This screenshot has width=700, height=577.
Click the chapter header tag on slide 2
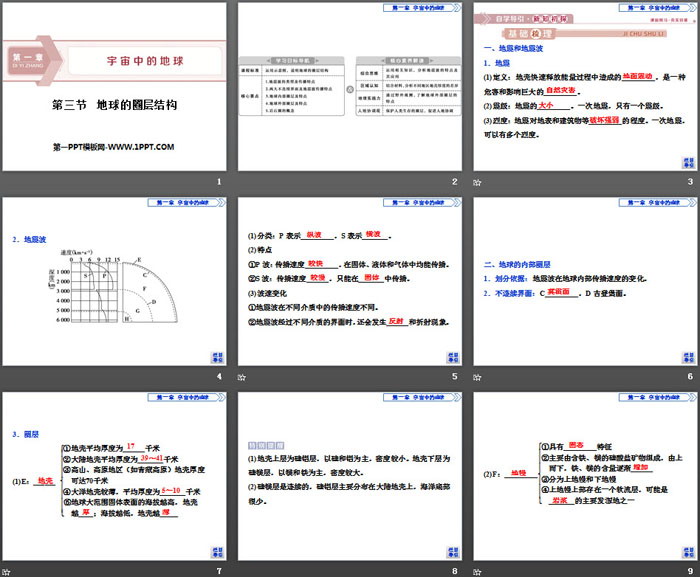[x=422, y=8]
